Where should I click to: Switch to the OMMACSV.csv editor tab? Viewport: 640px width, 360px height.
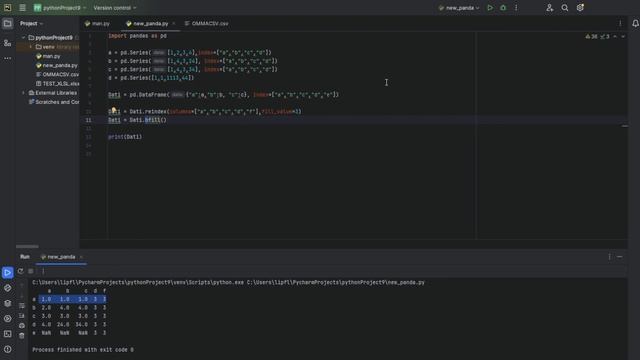click(207, 24)
